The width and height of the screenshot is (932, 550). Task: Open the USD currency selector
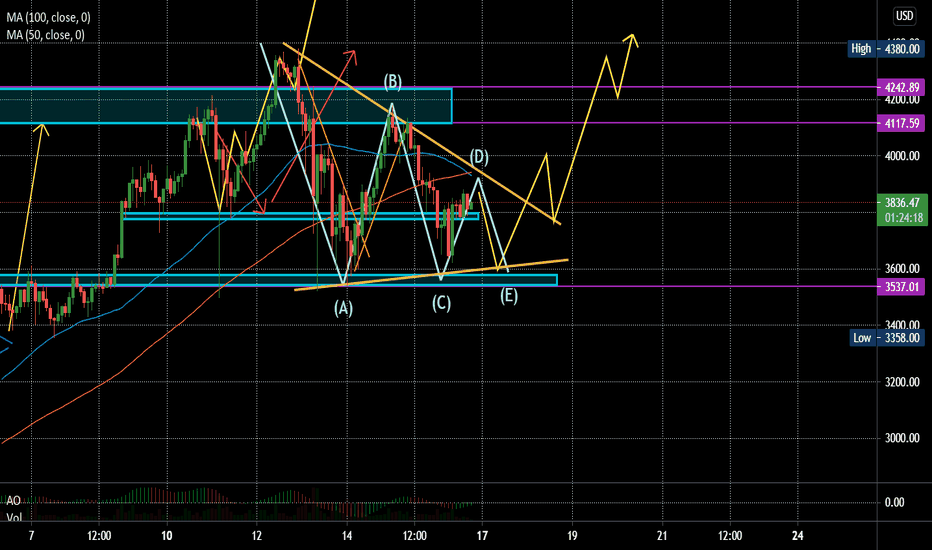[x=904, y=16]
